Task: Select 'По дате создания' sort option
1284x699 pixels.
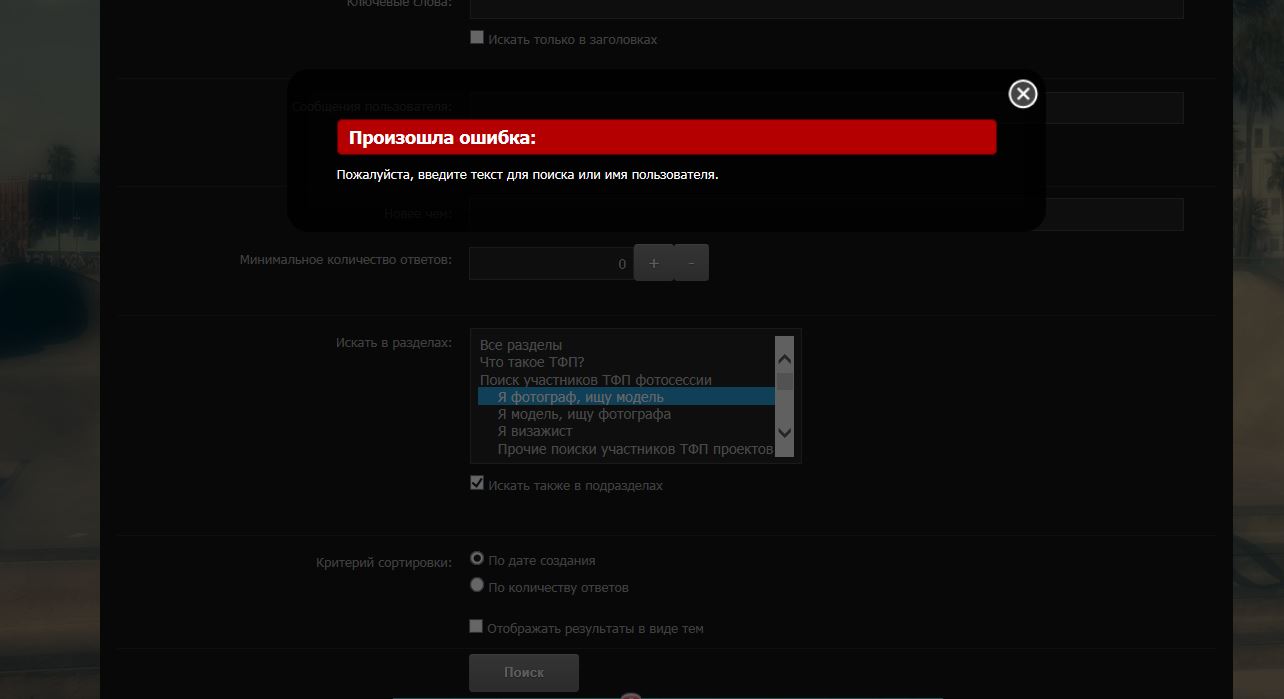Action: pyautogui.click(x=477, y=559)
